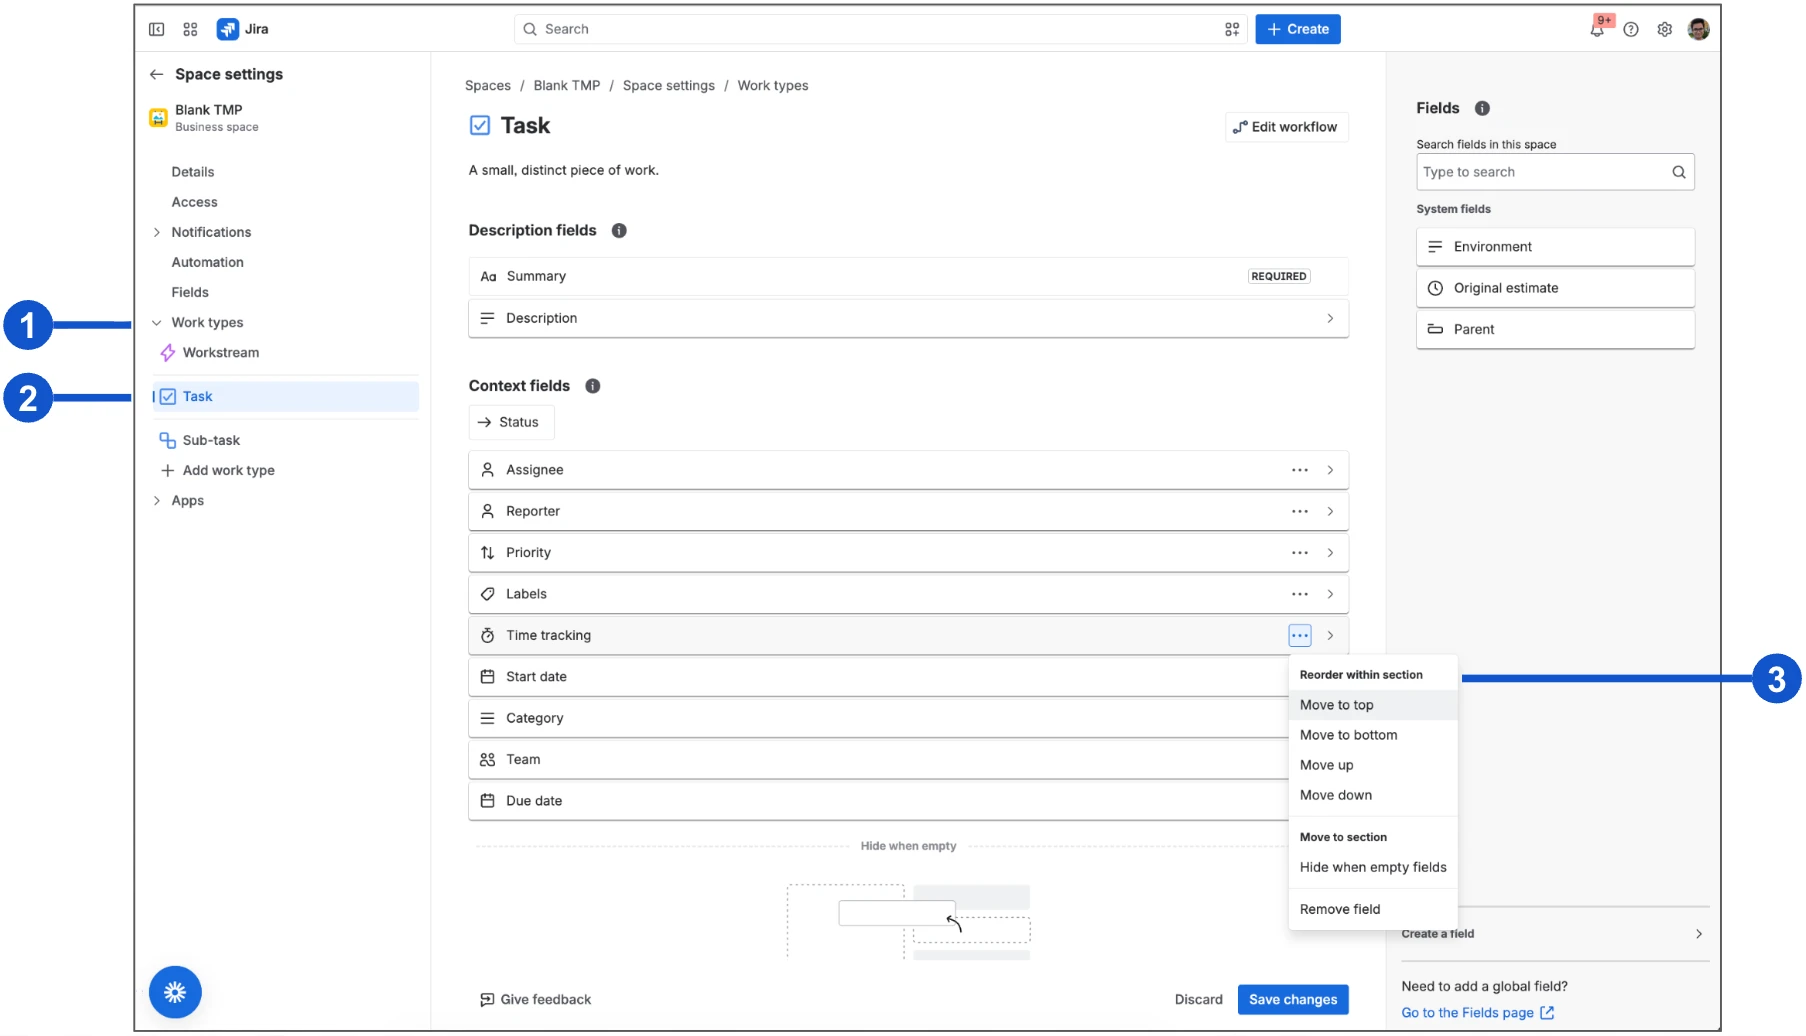Select the Environment system field
The image size is (1806, 1036).
click(x=1555, y=247)
